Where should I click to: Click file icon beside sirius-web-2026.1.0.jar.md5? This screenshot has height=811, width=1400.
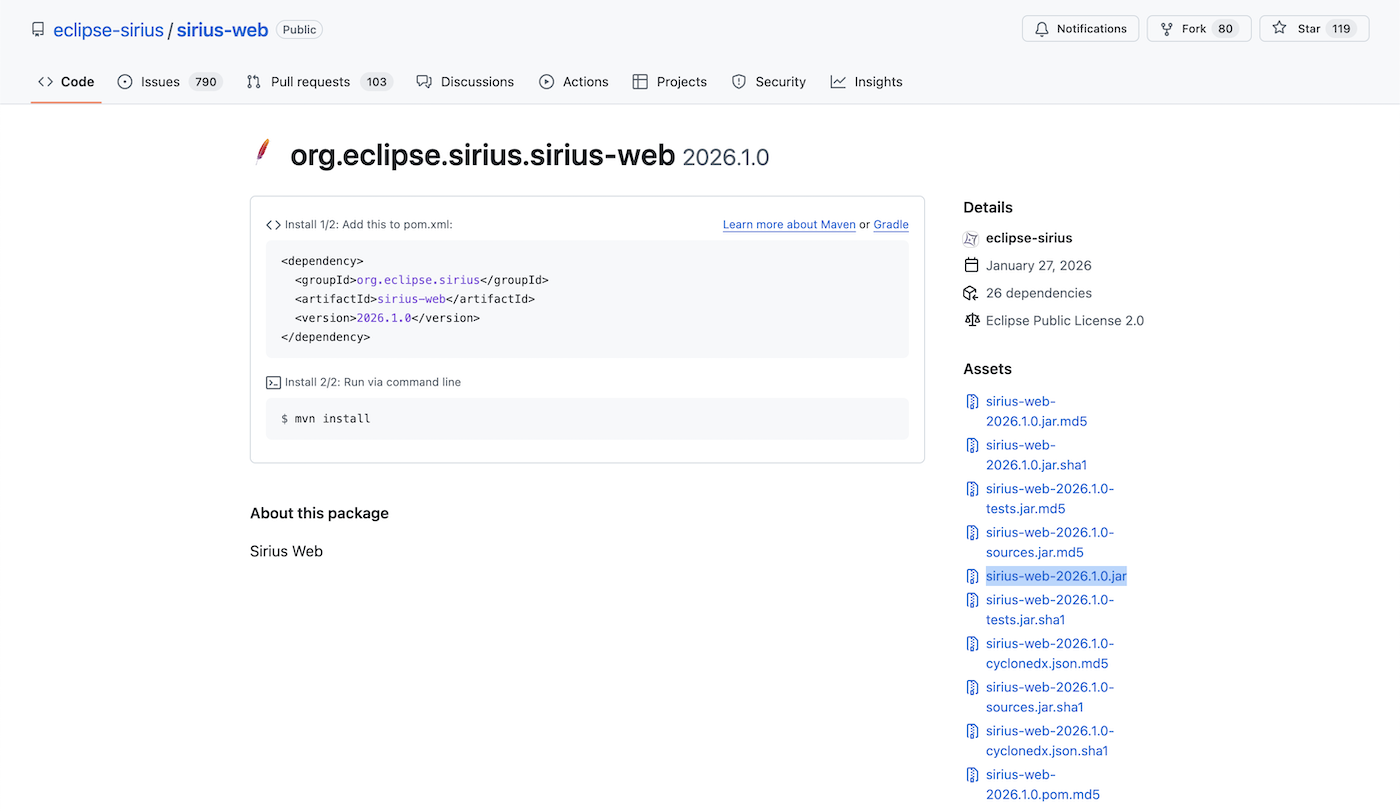[x=972, y=402]
